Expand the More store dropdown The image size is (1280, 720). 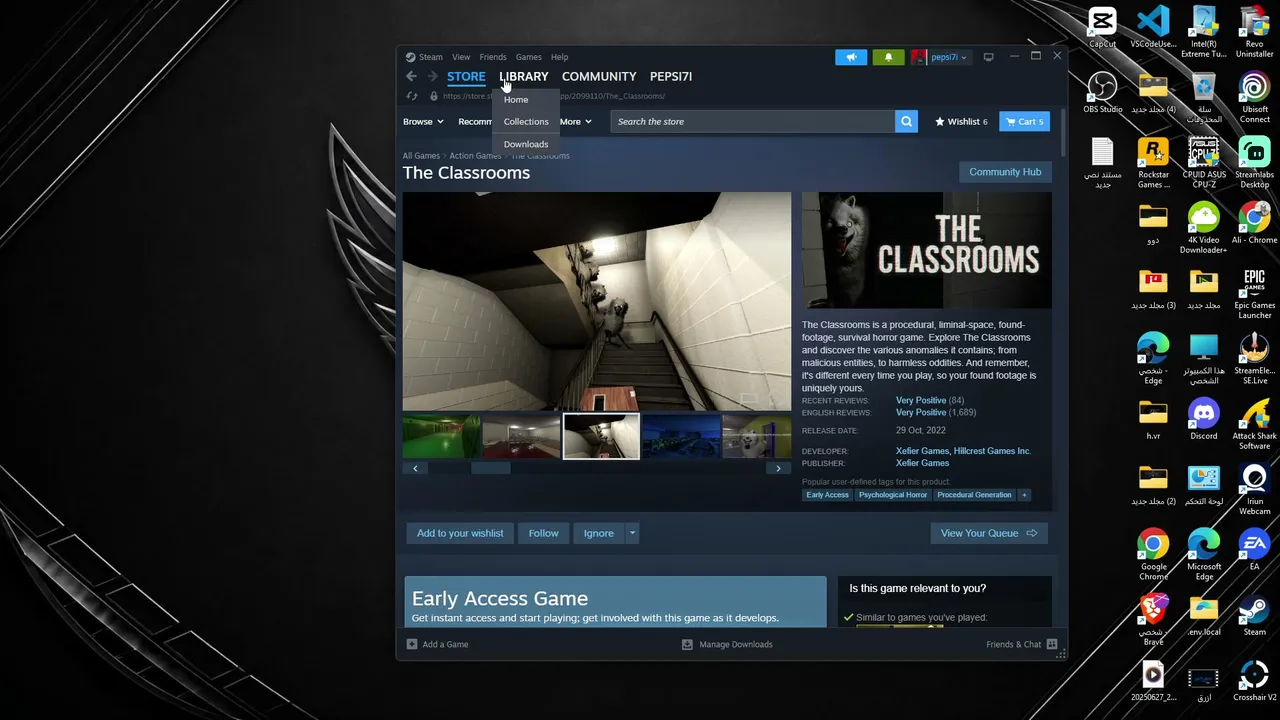tap(575, 122)
